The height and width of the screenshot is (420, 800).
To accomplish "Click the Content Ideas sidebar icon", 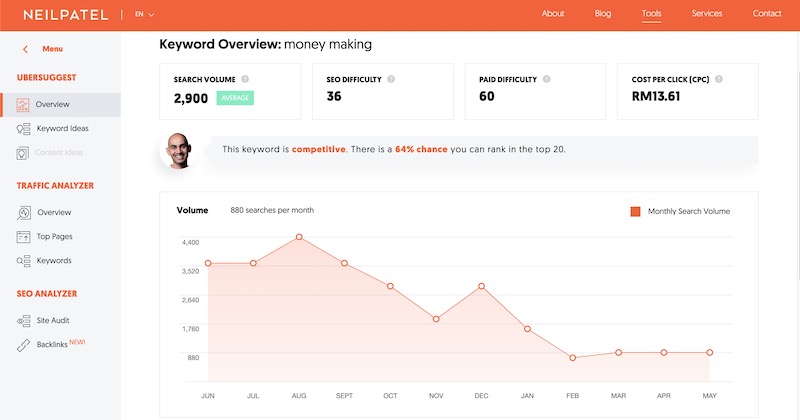I will tap(22, 153).
